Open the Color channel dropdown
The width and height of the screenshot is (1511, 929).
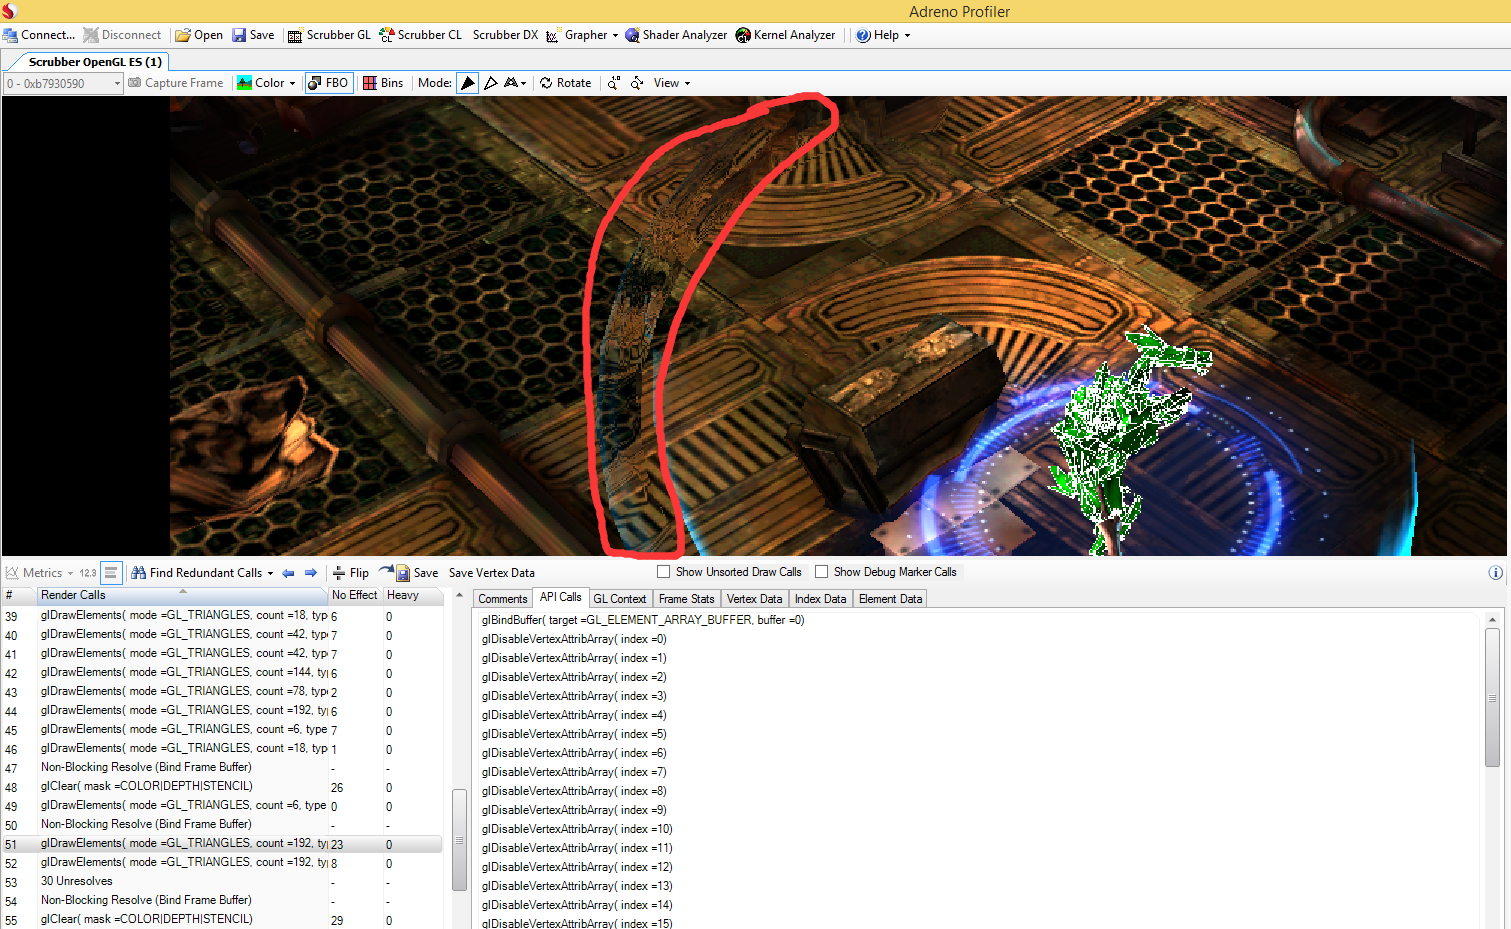(267, 83)
